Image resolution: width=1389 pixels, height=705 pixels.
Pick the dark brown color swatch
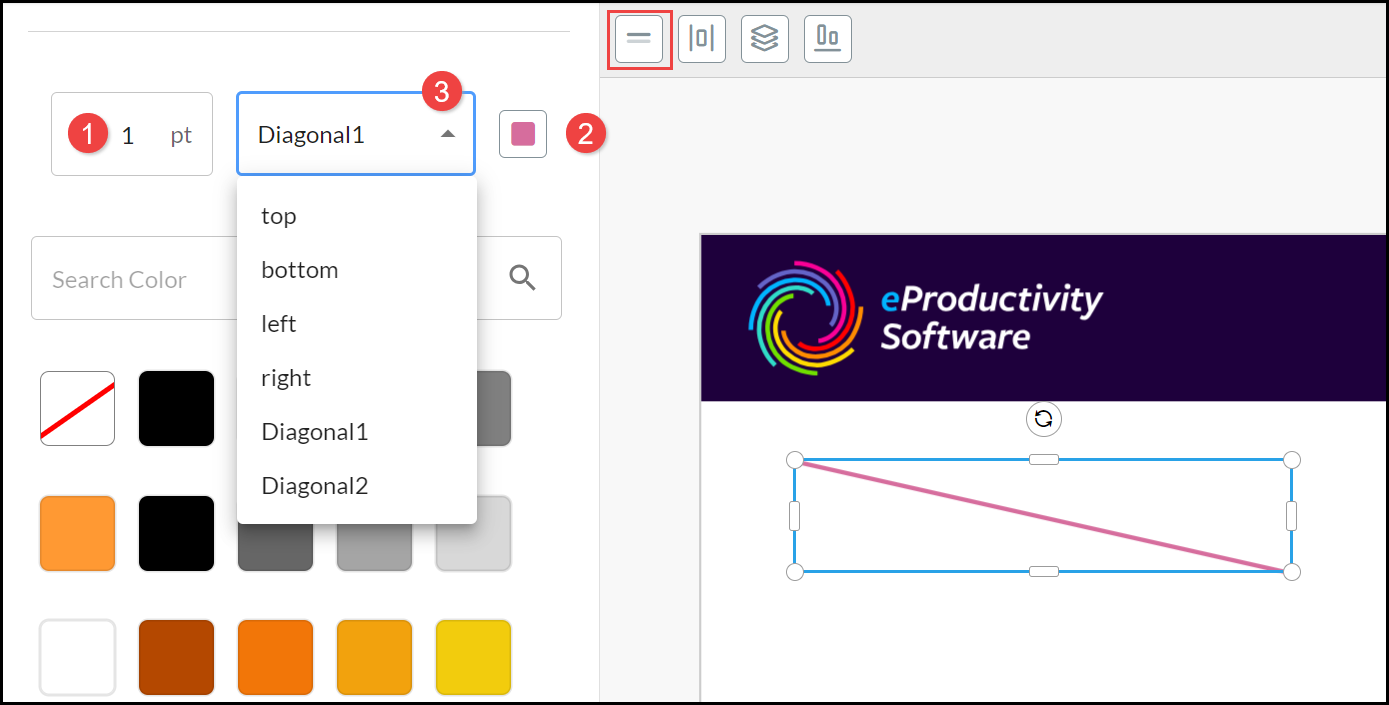(x=176, y=657)
